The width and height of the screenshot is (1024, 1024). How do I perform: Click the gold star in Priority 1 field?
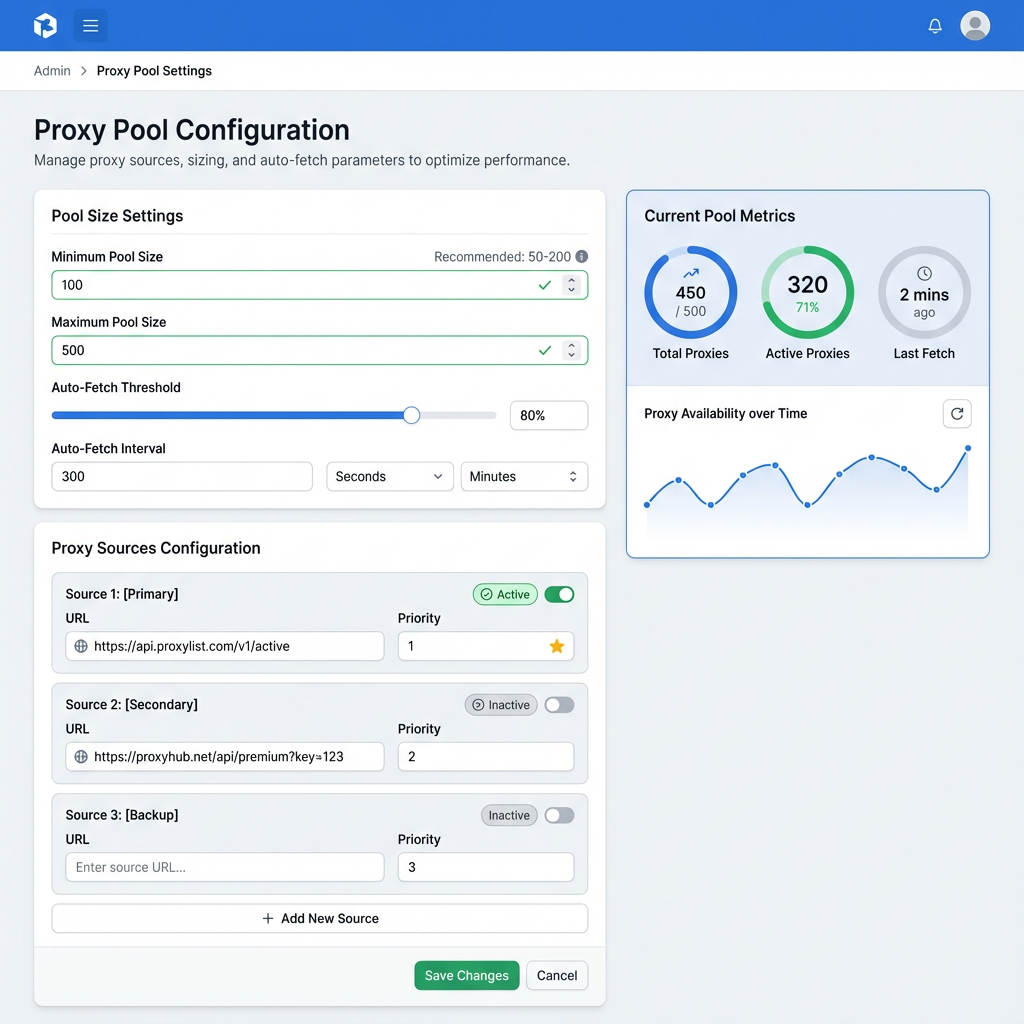click(557, 646)
